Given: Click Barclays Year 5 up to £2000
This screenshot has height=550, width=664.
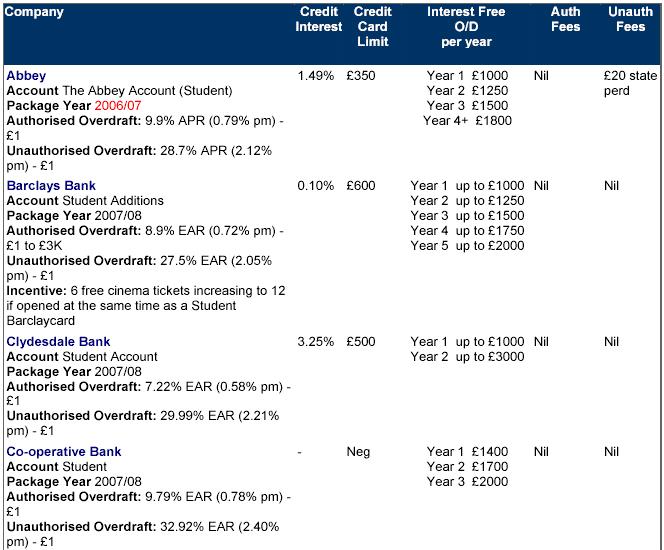Looking at the screenshot, I should [467, 246].
